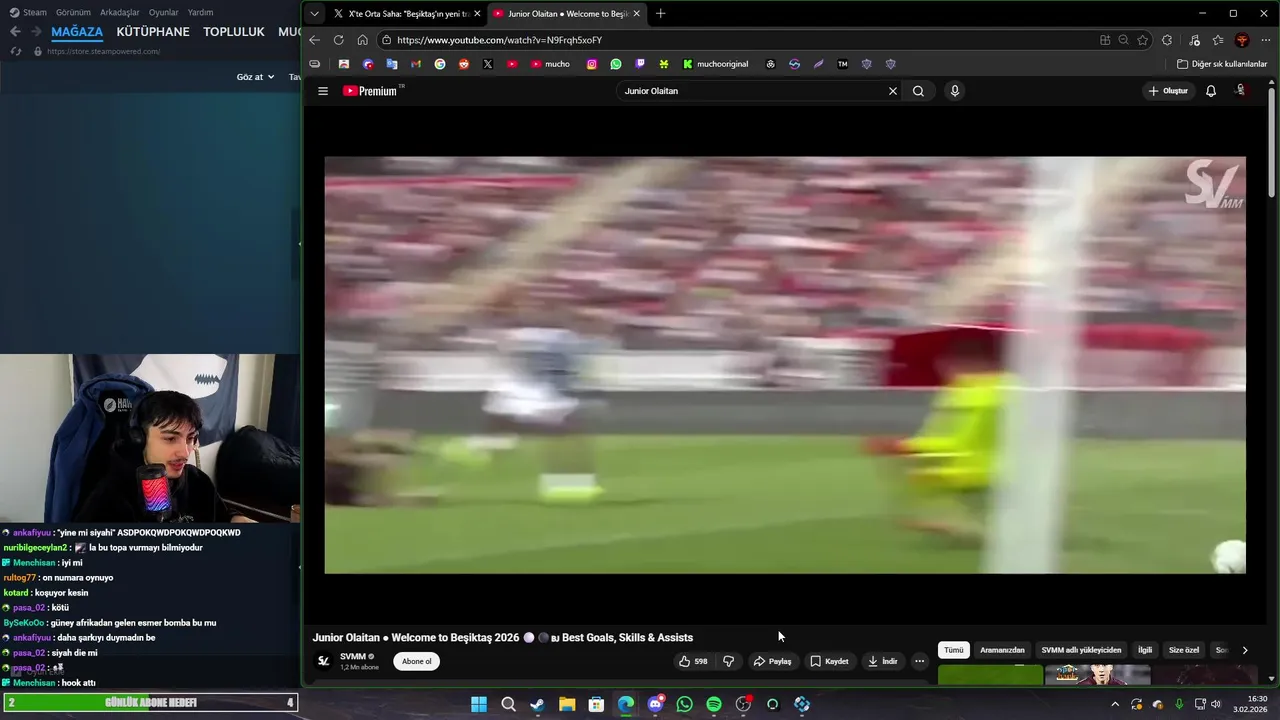Subscribe with the 'Abone ol' button

417,661
